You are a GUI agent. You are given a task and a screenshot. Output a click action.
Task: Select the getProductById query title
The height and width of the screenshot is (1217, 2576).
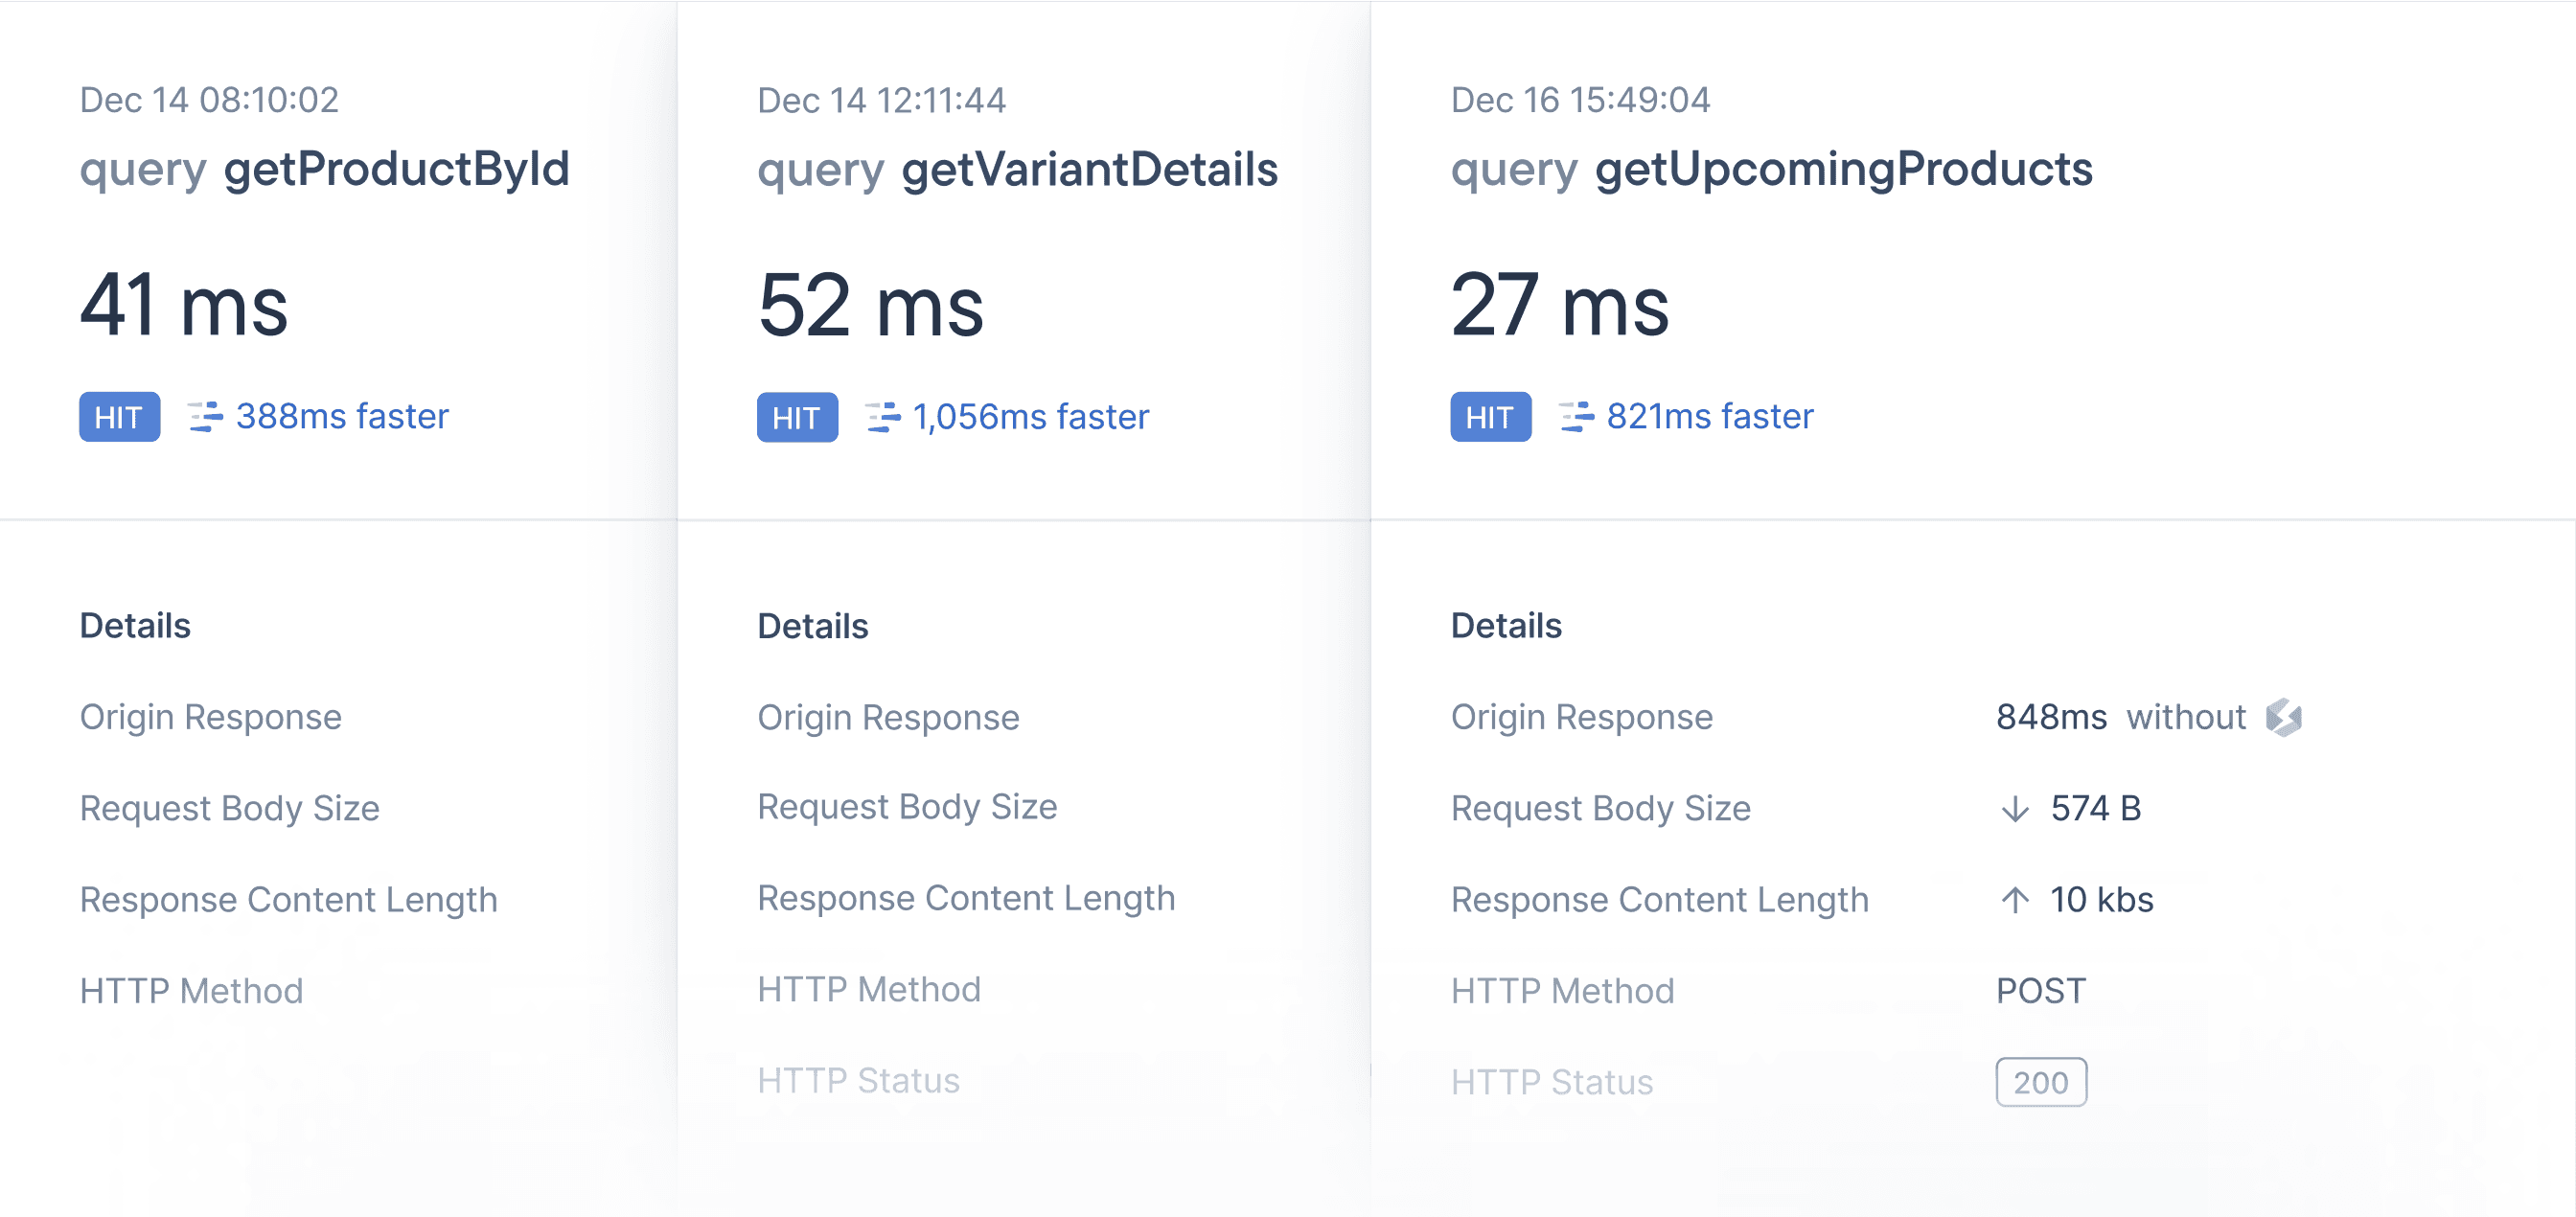(x=396, y=168)
